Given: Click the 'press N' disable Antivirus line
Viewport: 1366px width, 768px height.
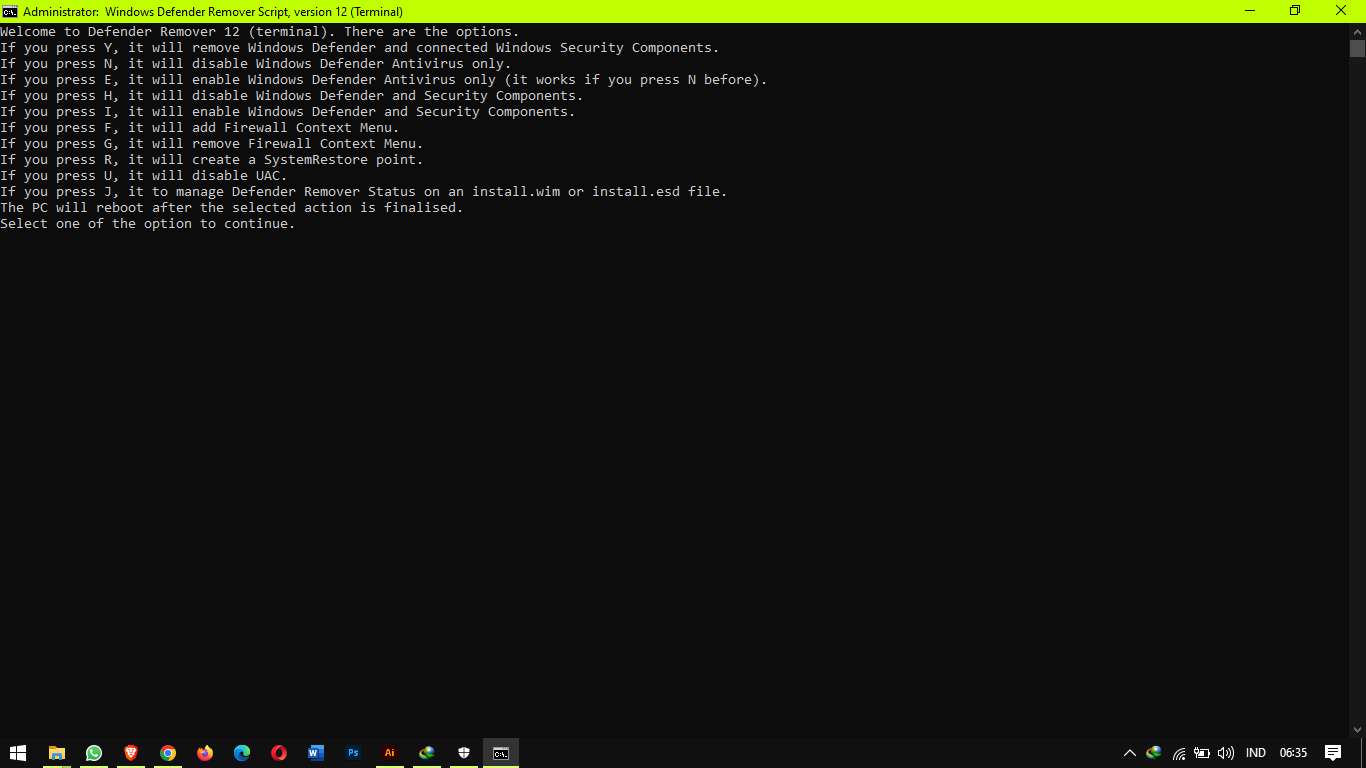Looking at the screenshot, I should 256,64.
